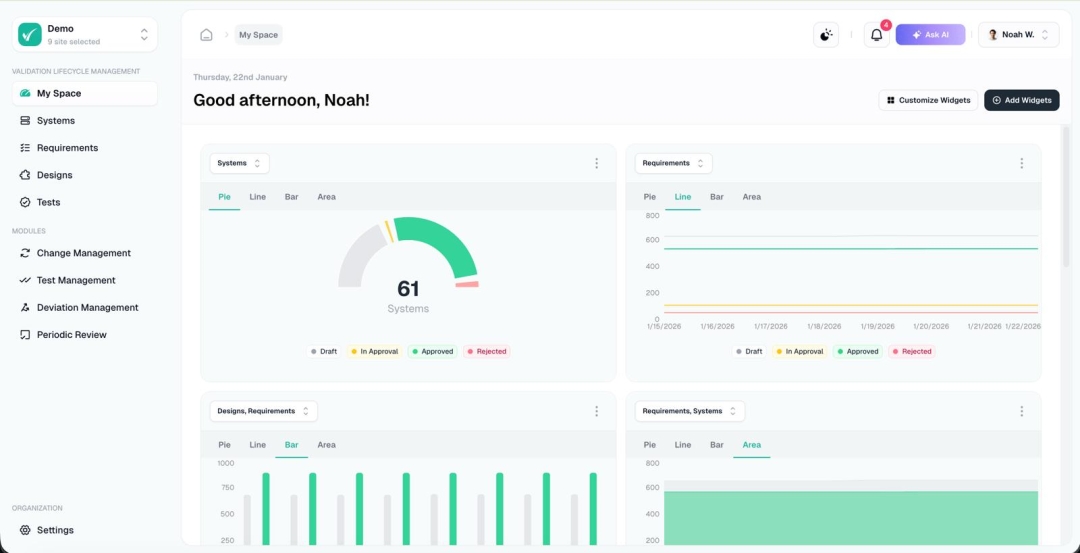
Task: Open Deviation Management module
Action: 87,308
